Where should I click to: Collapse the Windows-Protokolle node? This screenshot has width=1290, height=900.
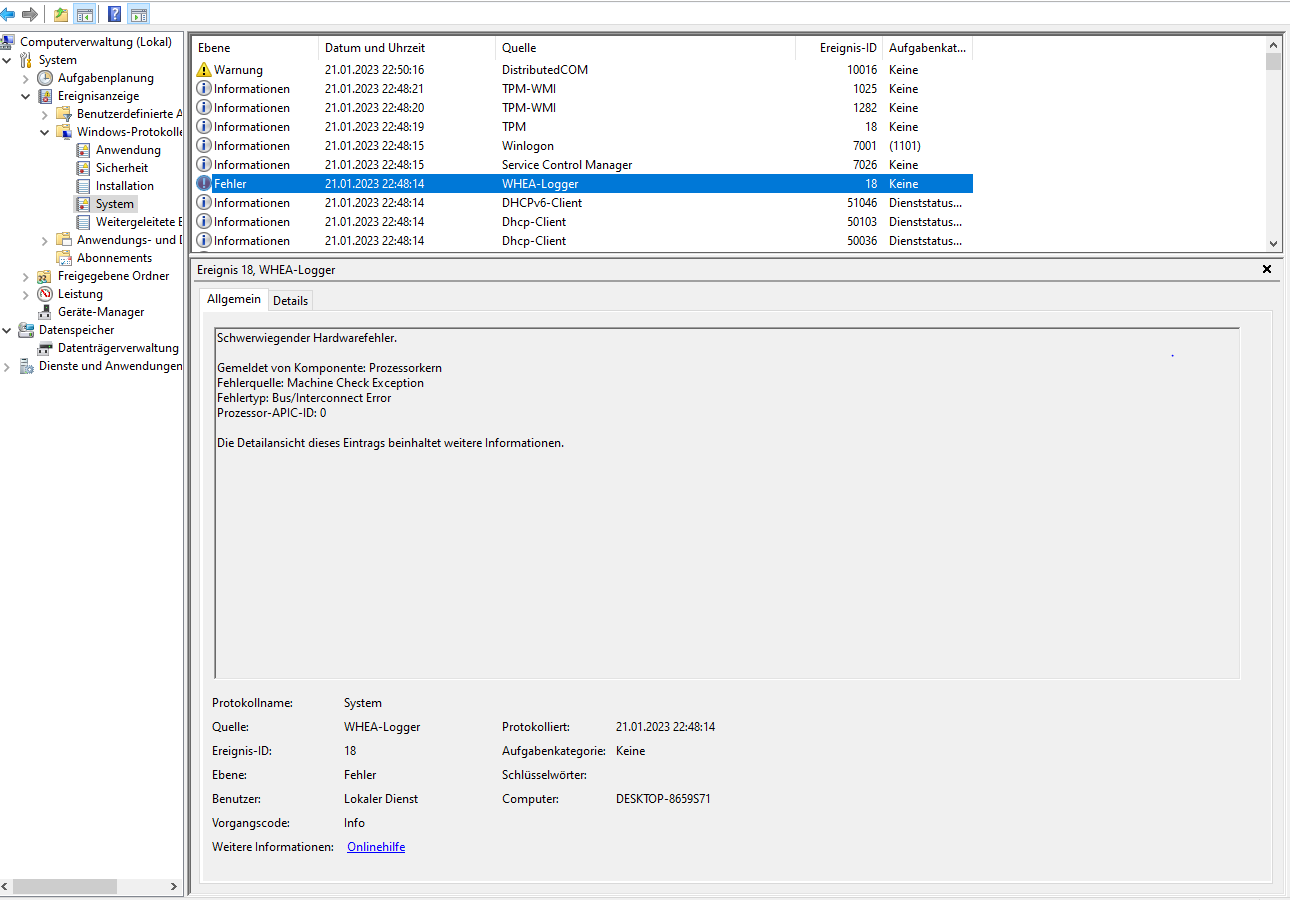[45, 132]
